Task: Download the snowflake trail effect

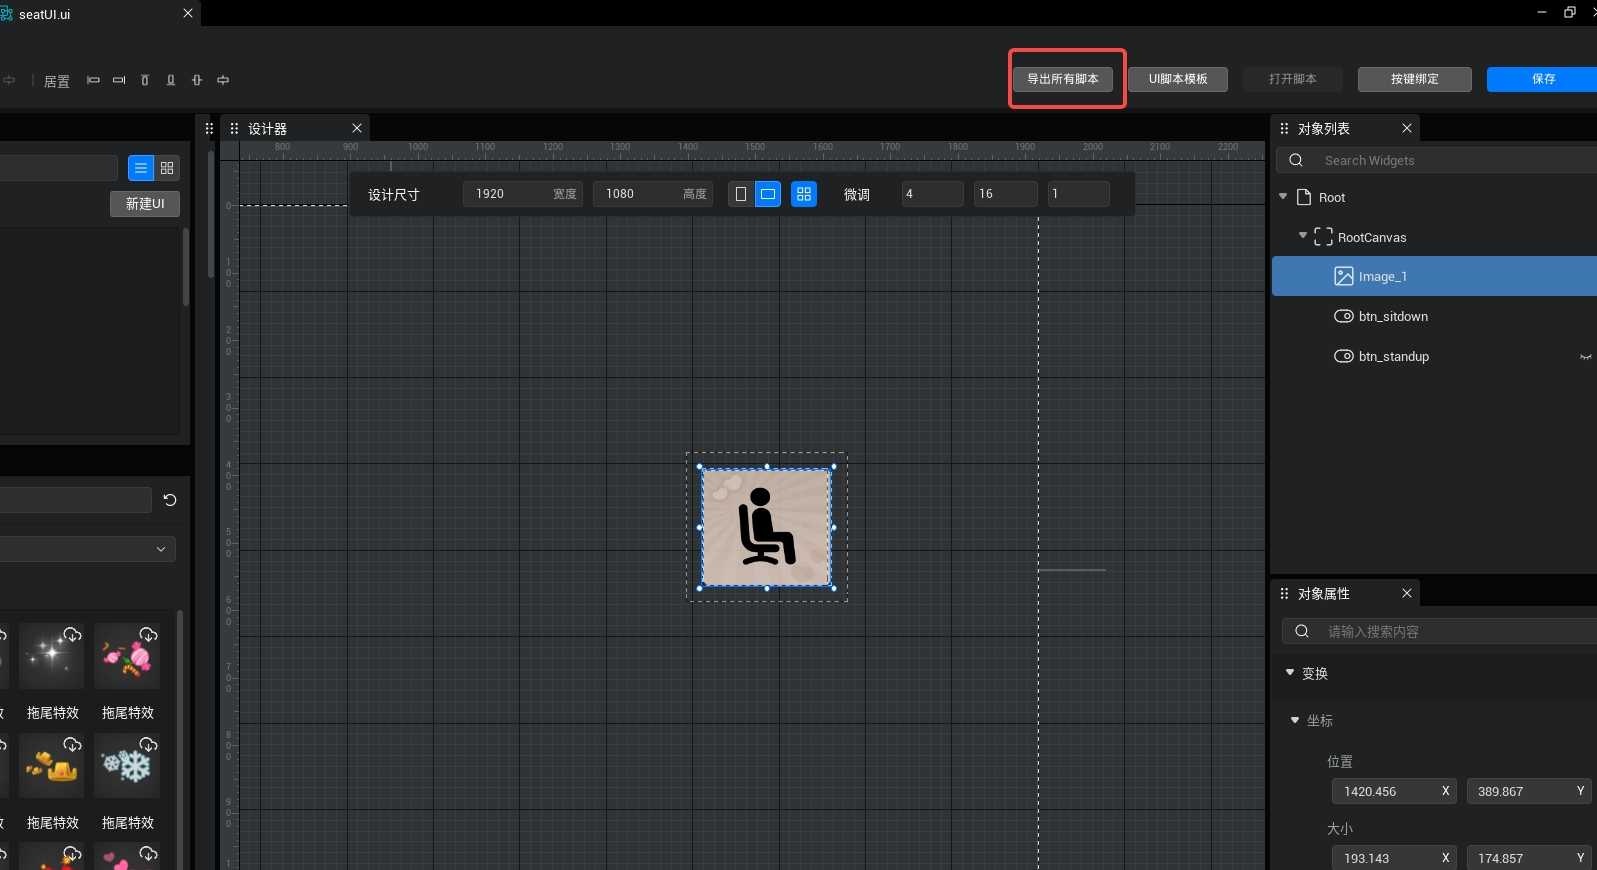Action: pyautogui.click(x=148, y=744)
